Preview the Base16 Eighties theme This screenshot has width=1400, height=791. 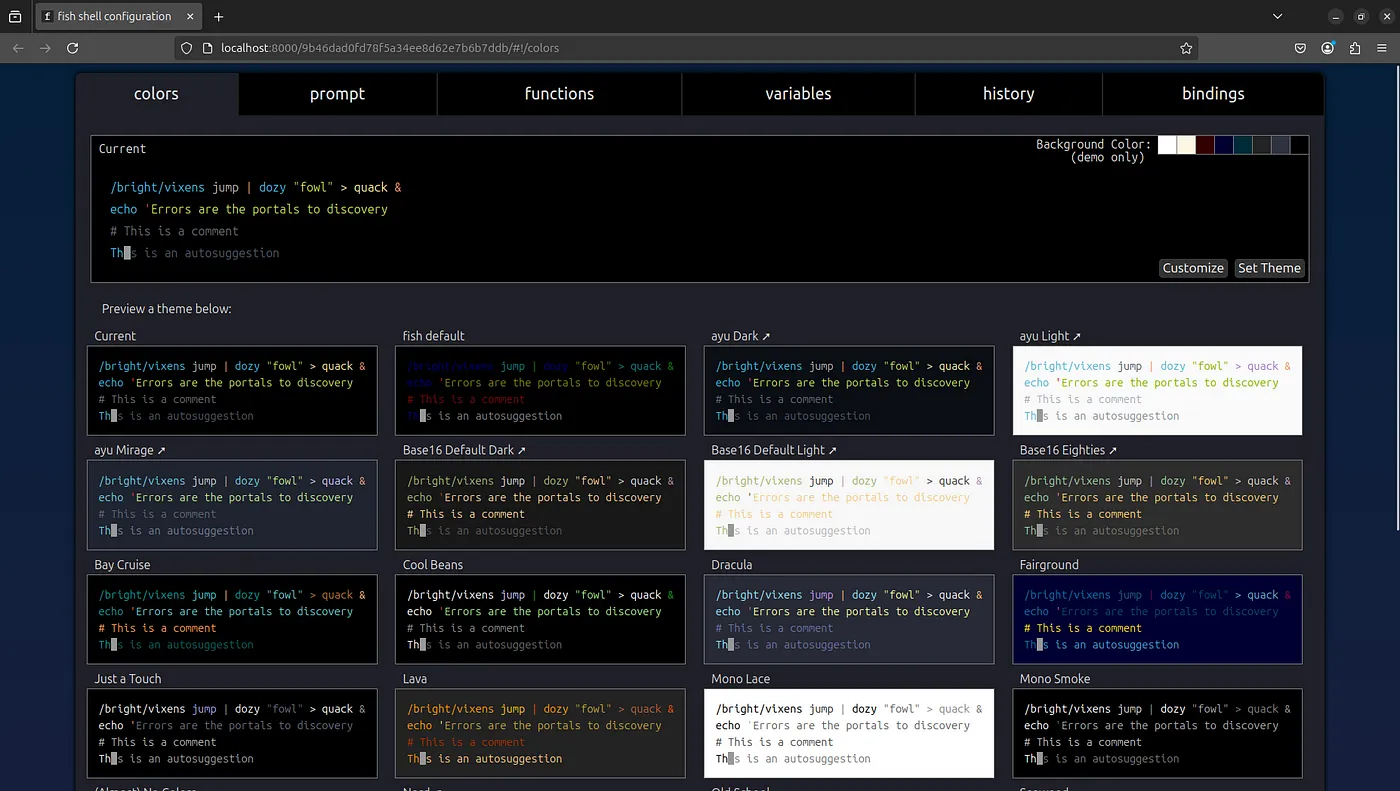1158,505
